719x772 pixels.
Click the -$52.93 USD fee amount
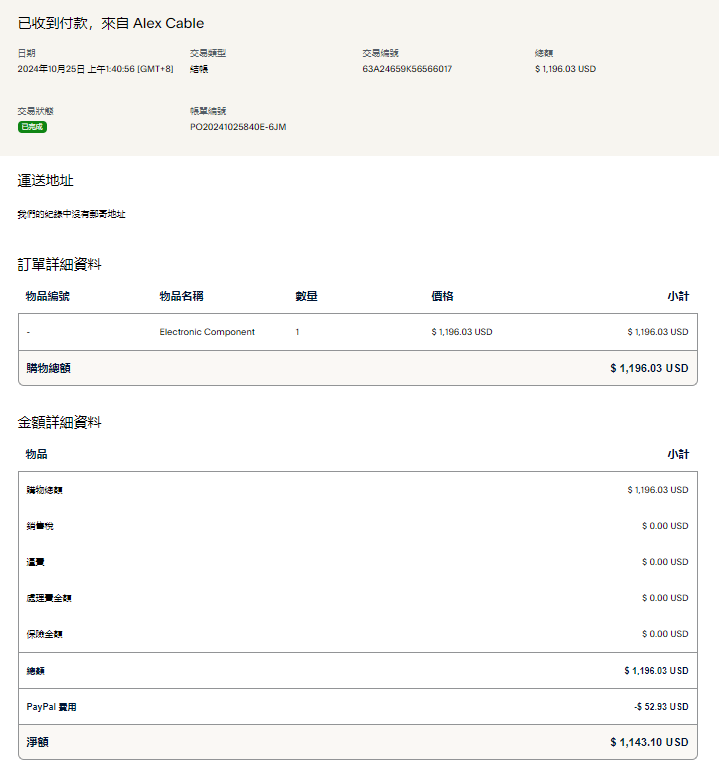point(661,707)
